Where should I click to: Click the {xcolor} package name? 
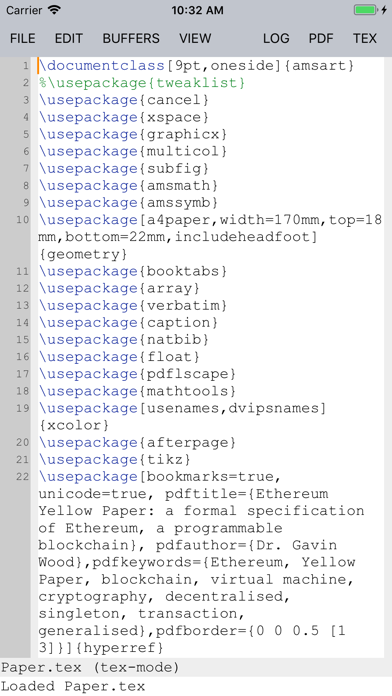point(74,425)
